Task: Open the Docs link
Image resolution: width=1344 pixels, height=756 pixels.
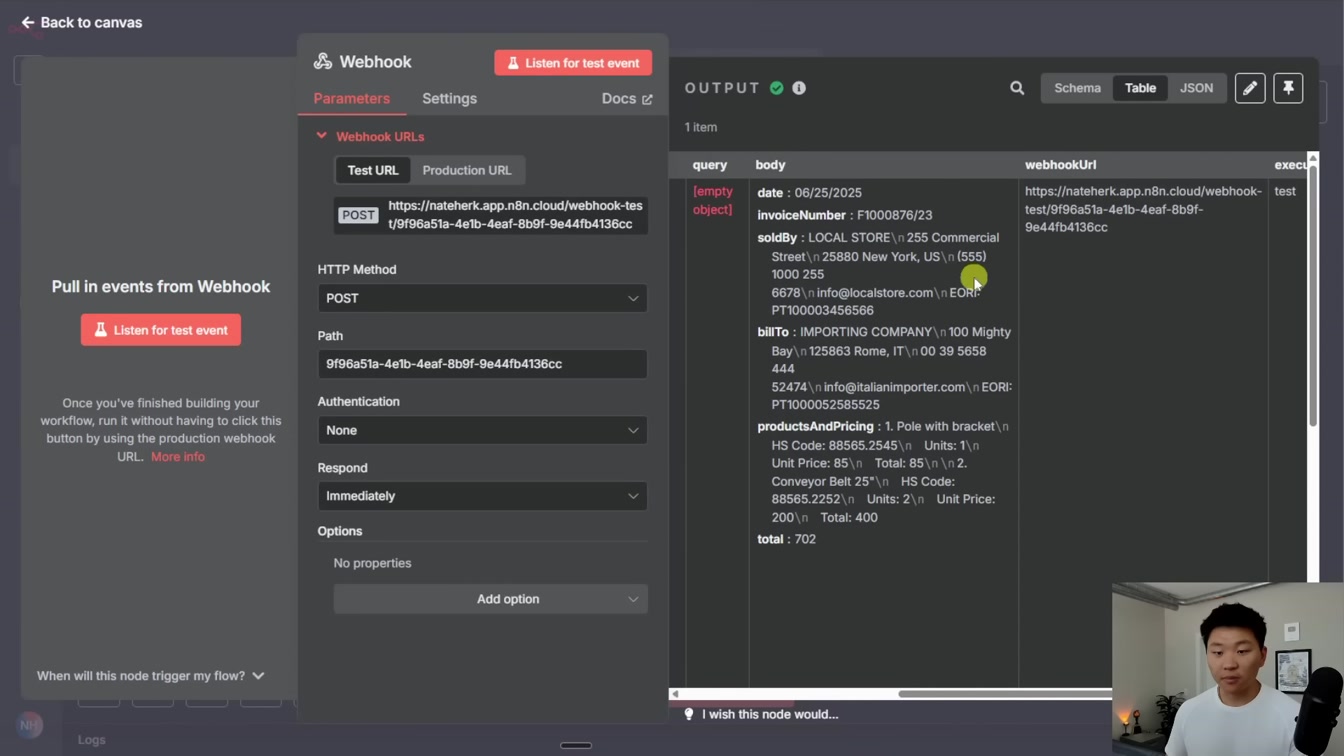Action: pos(627,98)
